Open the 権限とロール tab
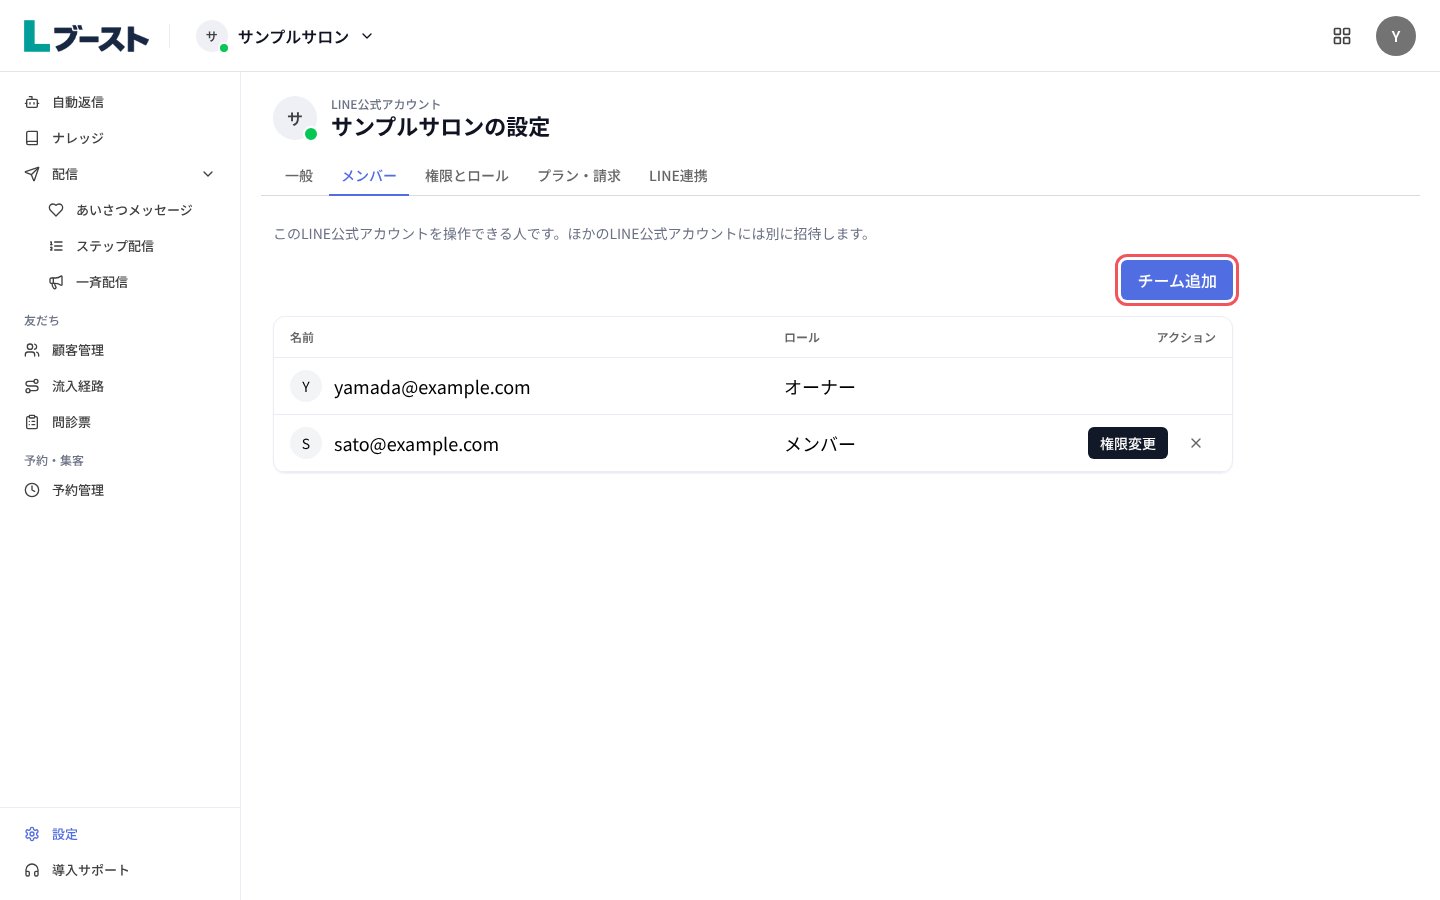The image size is (1440, 900). tap(467, 176)
